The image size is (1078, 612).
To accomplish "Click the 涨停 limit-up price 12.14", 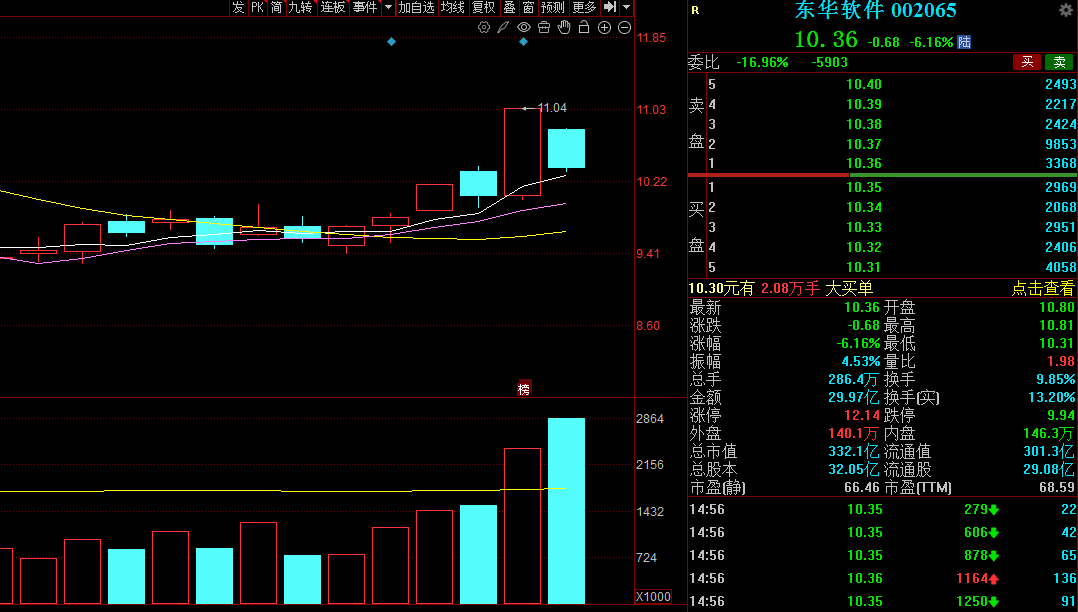I will (x=862, y=415).
